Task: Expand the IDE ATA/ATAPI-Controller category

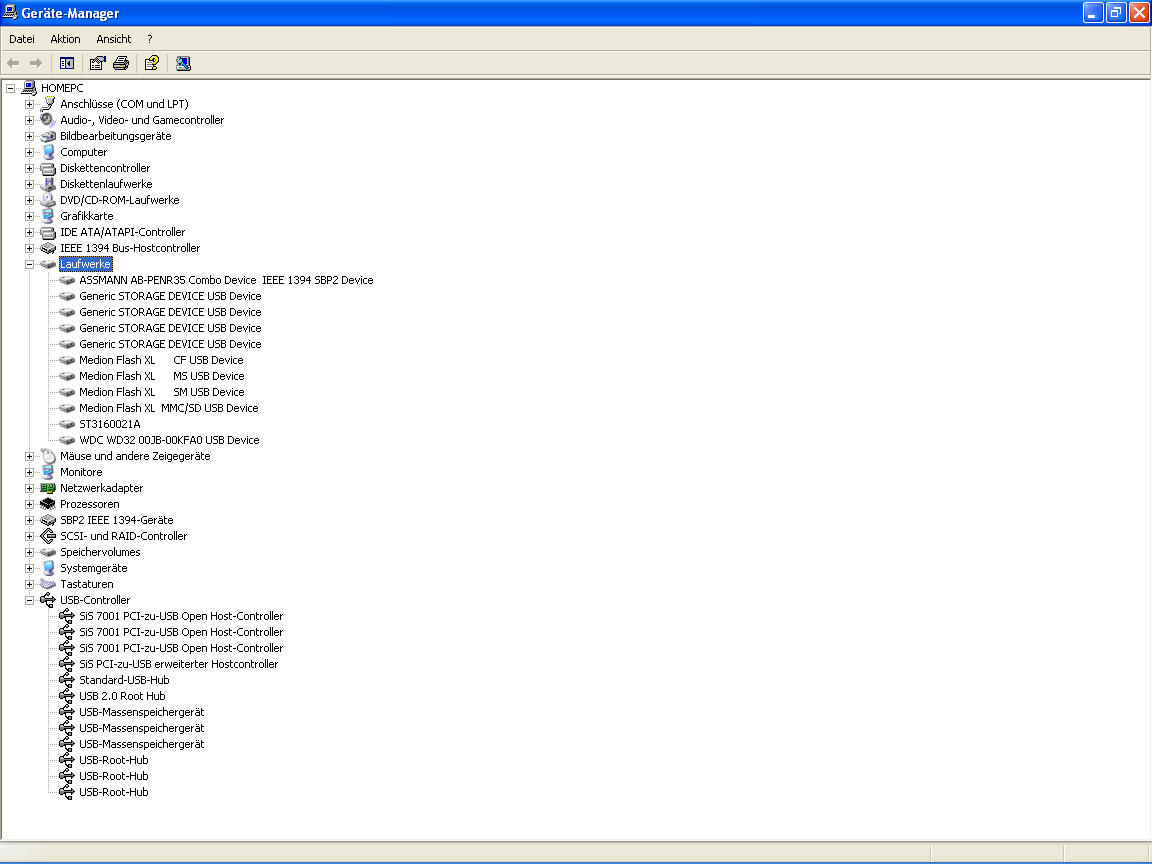Action: click(x=29, y=232)
